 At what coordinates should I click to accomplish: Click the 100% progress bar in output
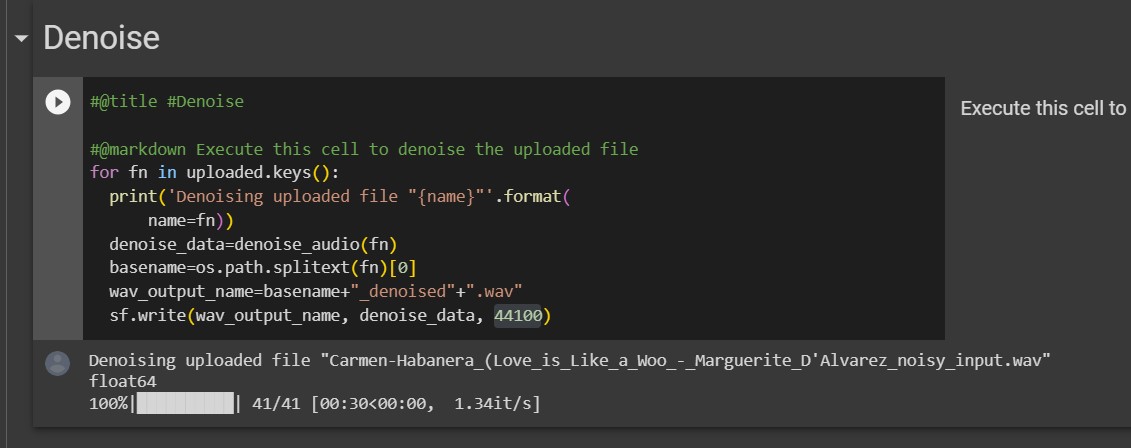(185, 403)
